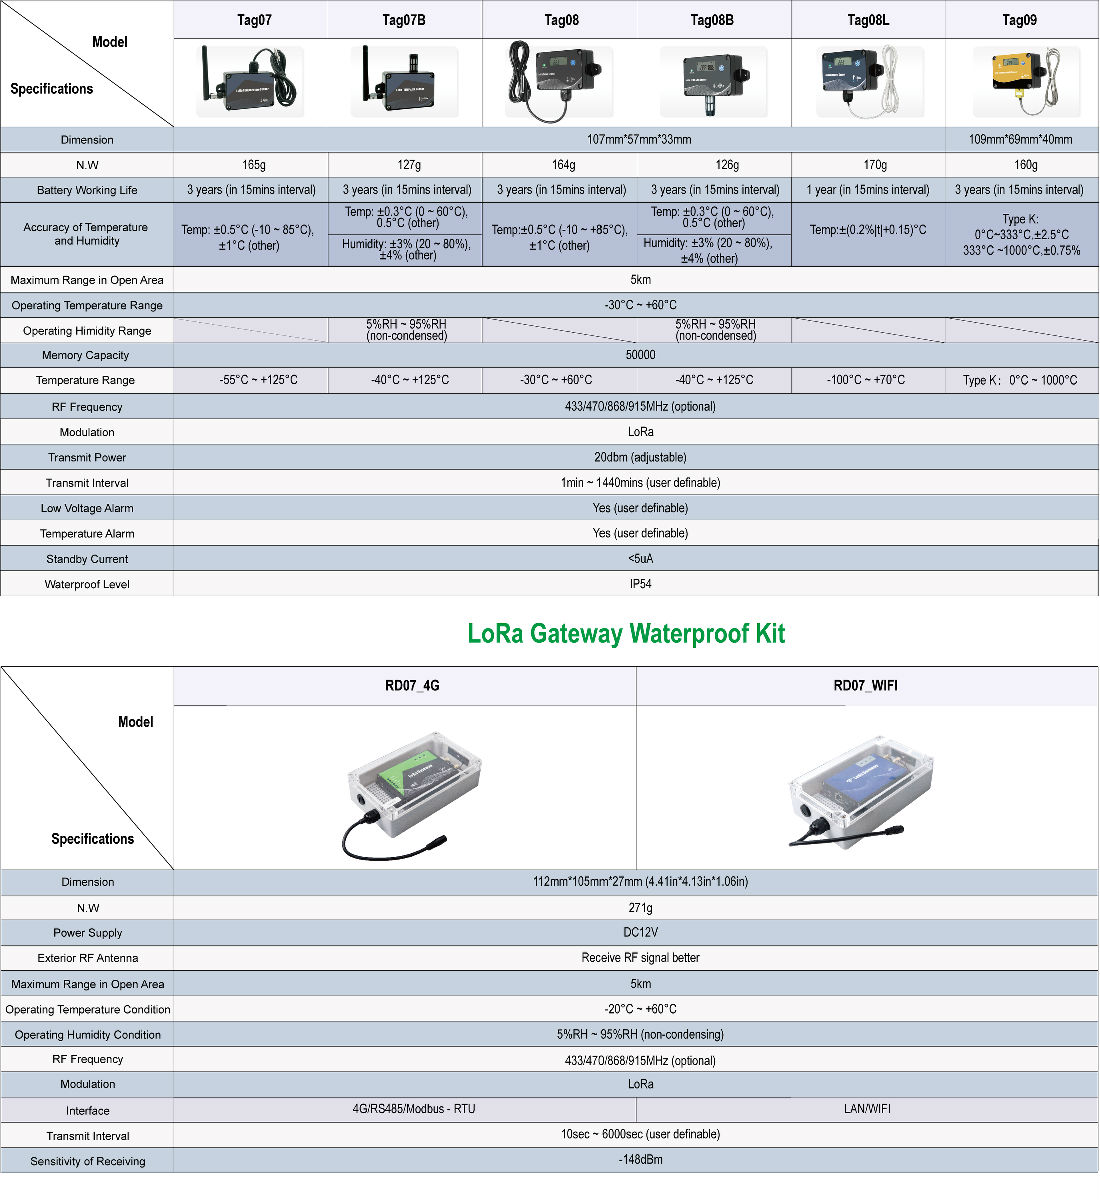
Task: Select the RD07_WIFI column header
Action: tap(866, 686)
